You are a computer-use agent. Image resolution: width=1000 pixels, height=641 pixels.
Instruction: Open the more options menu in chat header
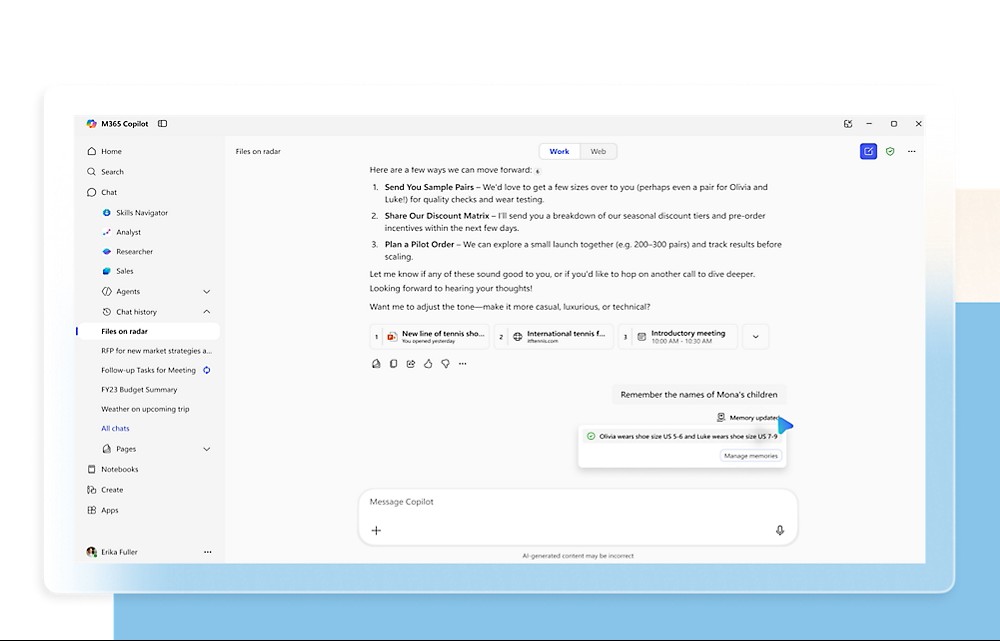coord(911,151)
